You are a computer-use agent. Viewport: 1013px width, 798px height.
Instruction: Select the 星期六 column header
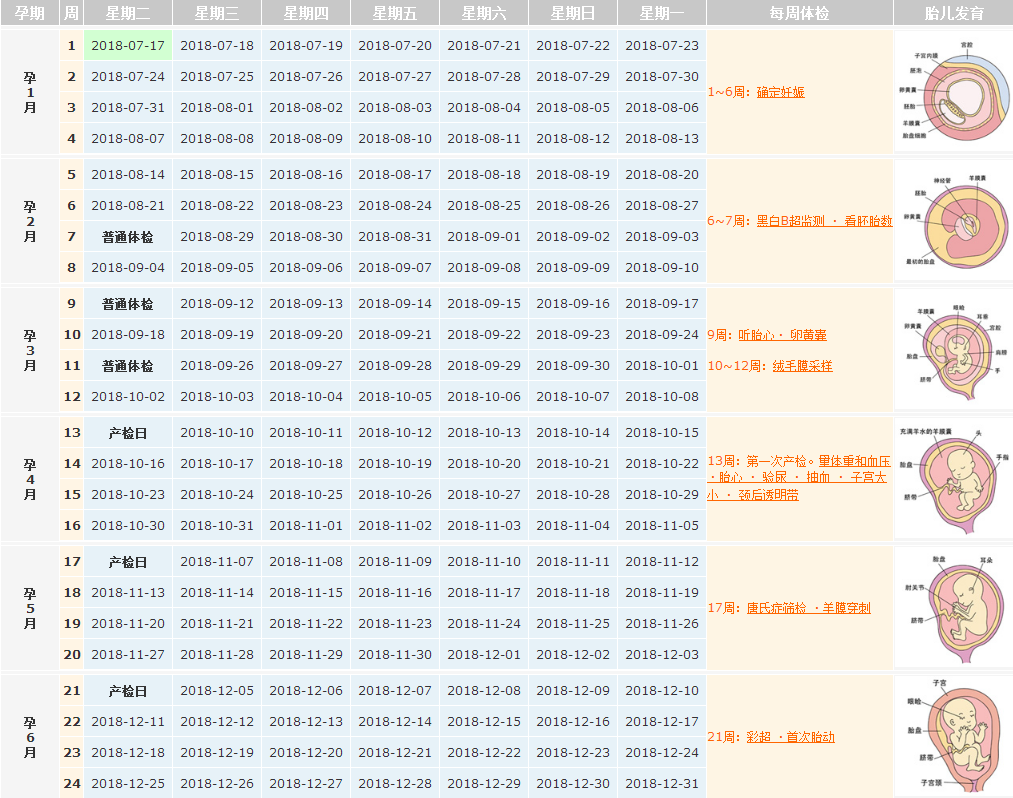click(x=482, y=12)
